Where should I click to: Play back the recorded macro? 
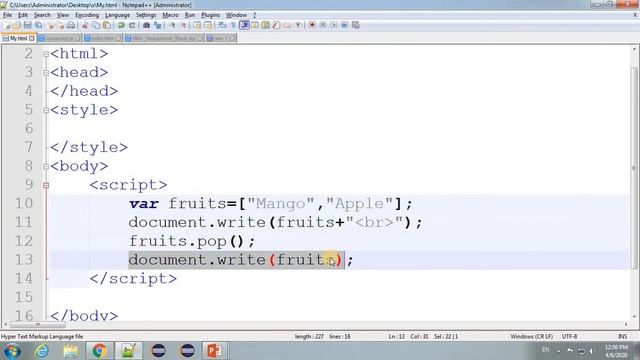coord(334,25)
